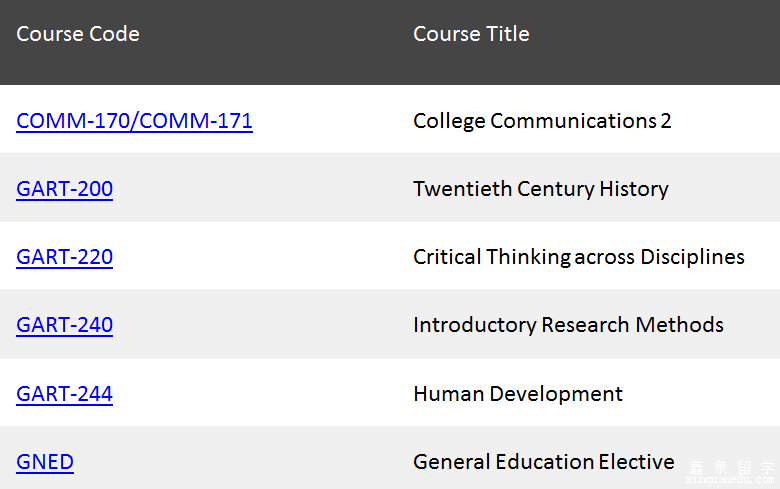
Task: Click the GART-240 hyperlink
Action: (x=64, y=325)
